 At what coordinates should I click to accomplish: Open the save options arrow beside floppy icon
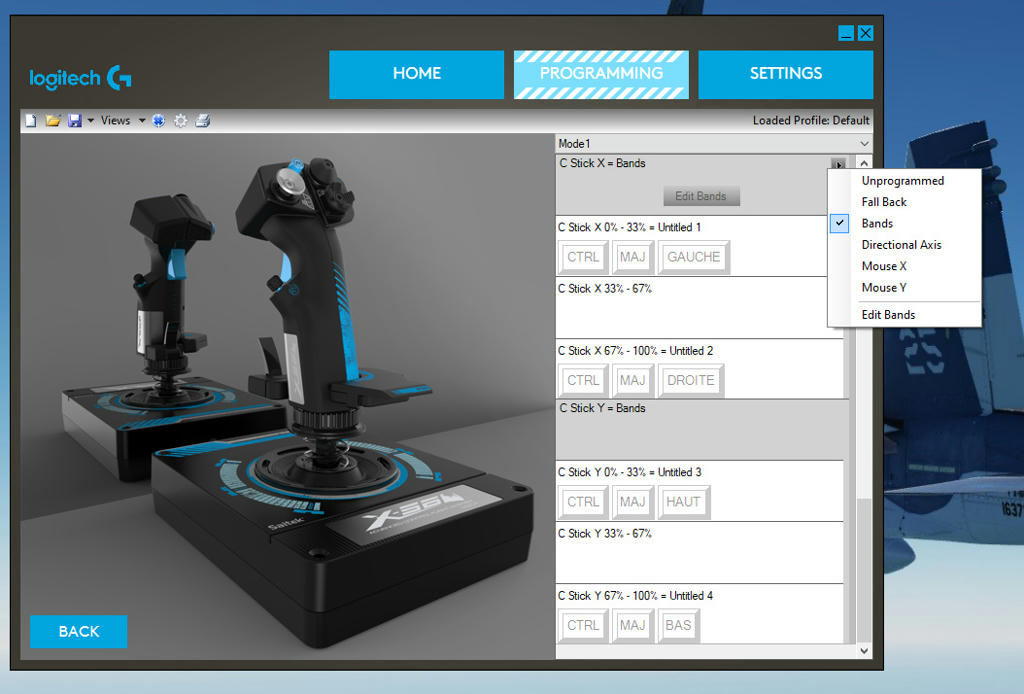pos(91,121)
